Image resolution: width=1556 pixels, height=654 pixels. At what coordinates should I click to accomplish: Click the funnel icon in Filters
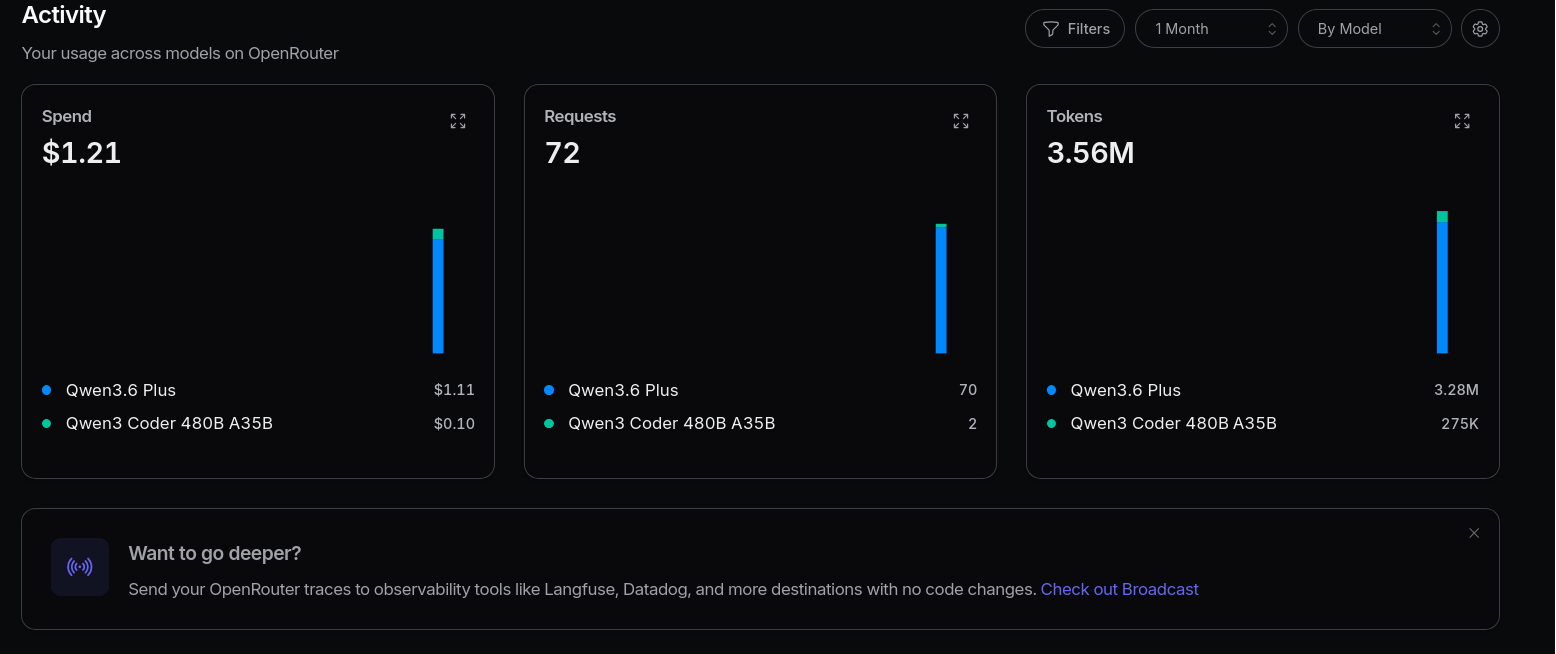coord(1051,29)
